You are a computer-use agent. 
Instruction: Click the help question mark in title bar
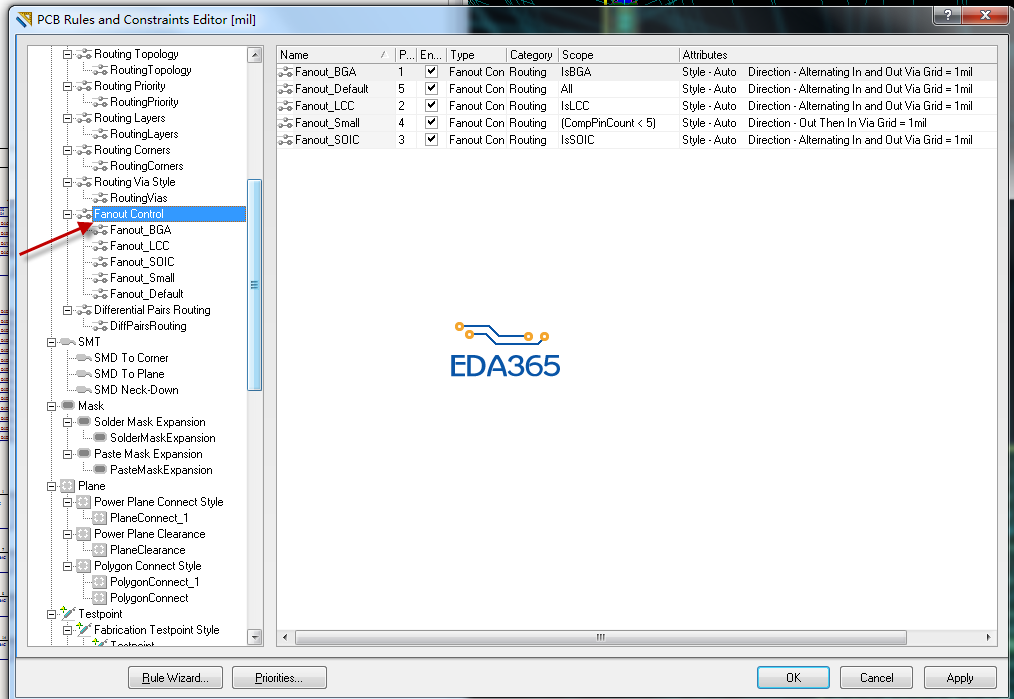(x=947, y=15)
